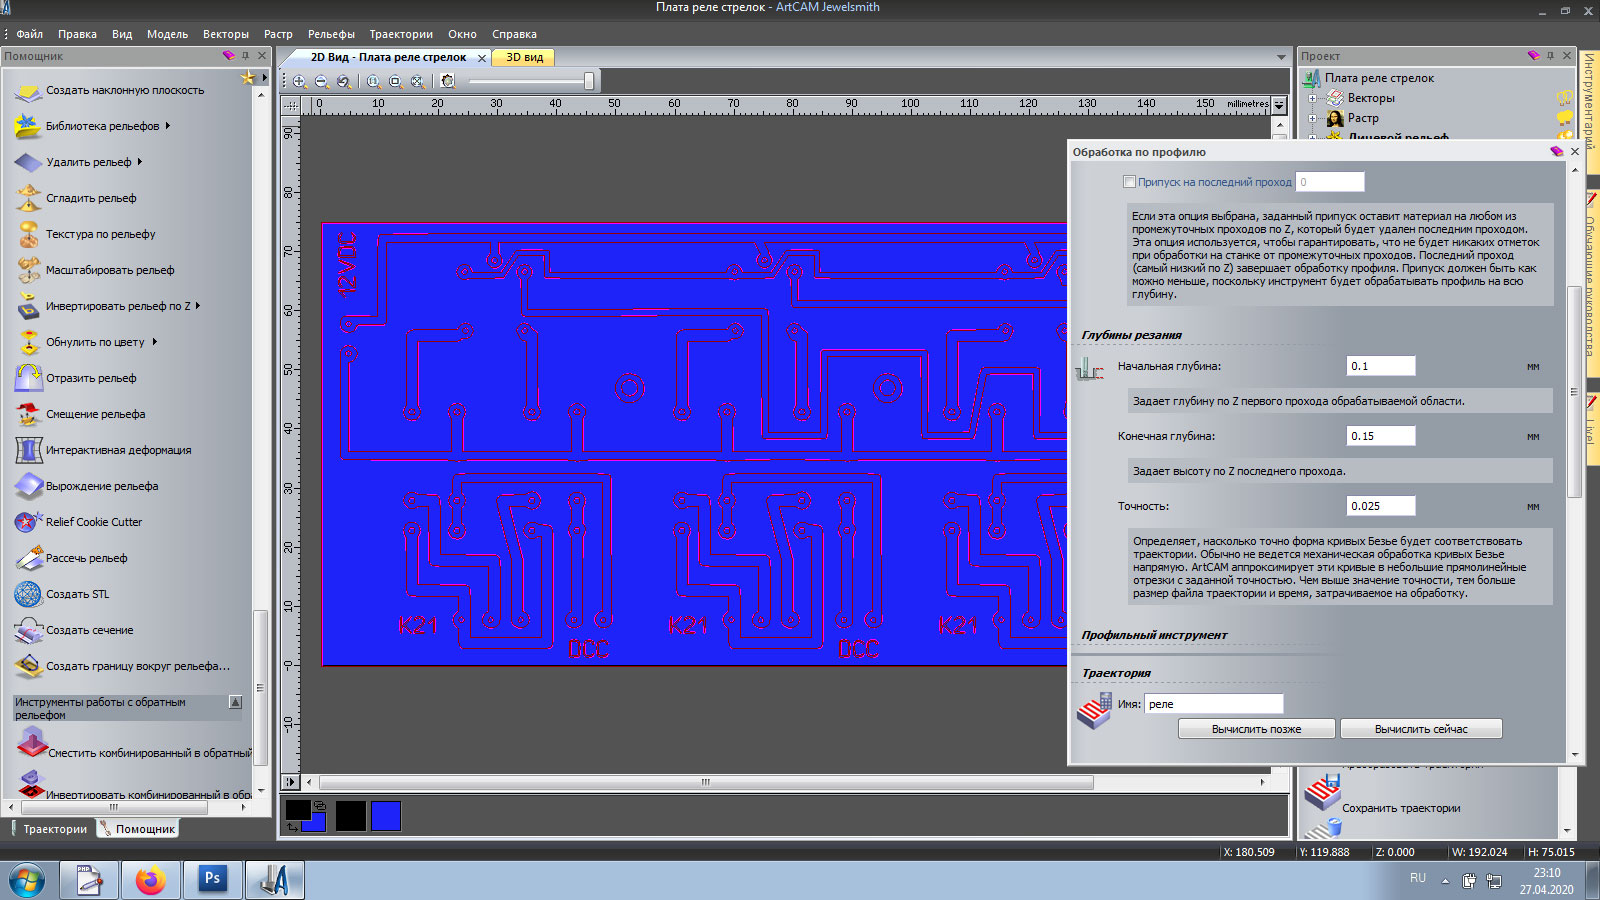Screen dimensions: 1600x900
Task: Click the Начальная глубина input field
Action: point(1380,366)
